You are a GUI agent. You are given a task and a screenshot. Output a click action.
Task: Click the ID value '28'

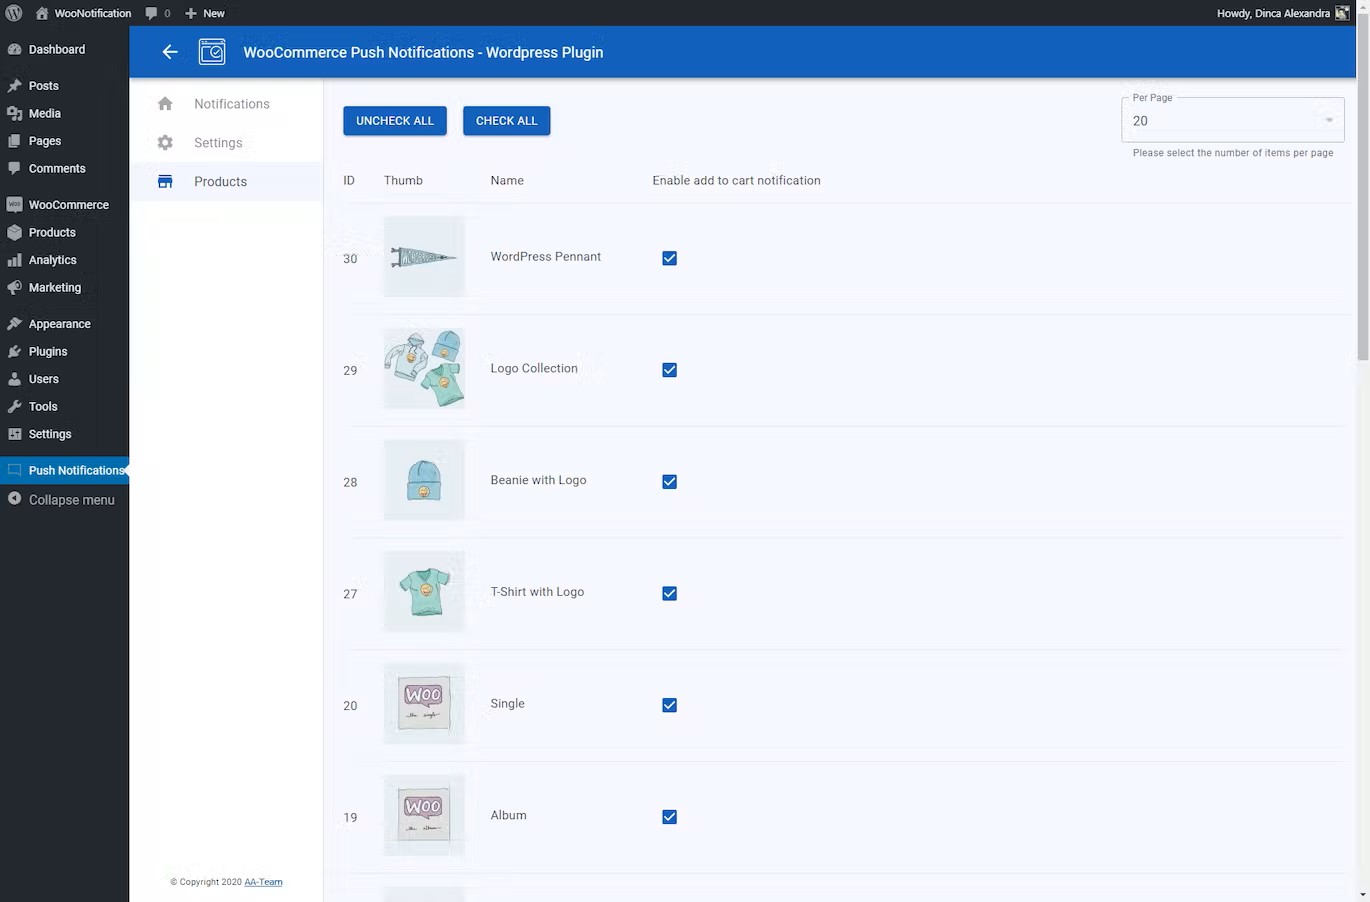pyautogui.click(x=350, y=482)
